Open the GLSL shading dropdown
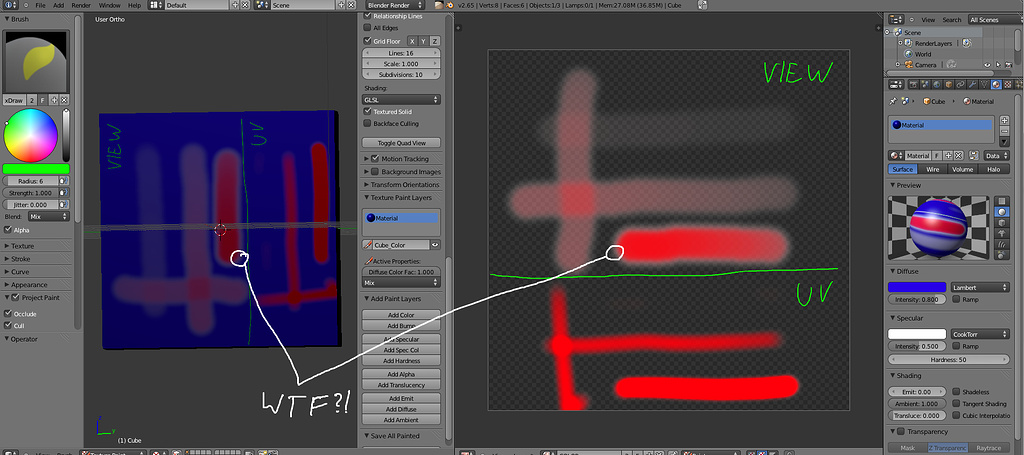 point(402,100)
